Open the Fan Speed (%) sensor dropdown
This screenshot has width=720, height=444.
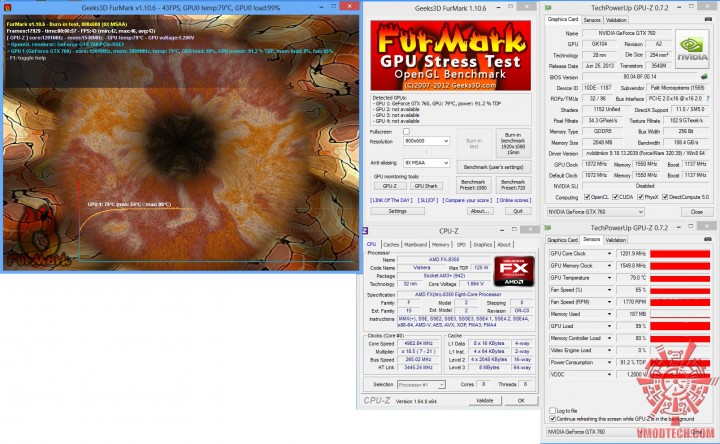(x=609, y=290)
